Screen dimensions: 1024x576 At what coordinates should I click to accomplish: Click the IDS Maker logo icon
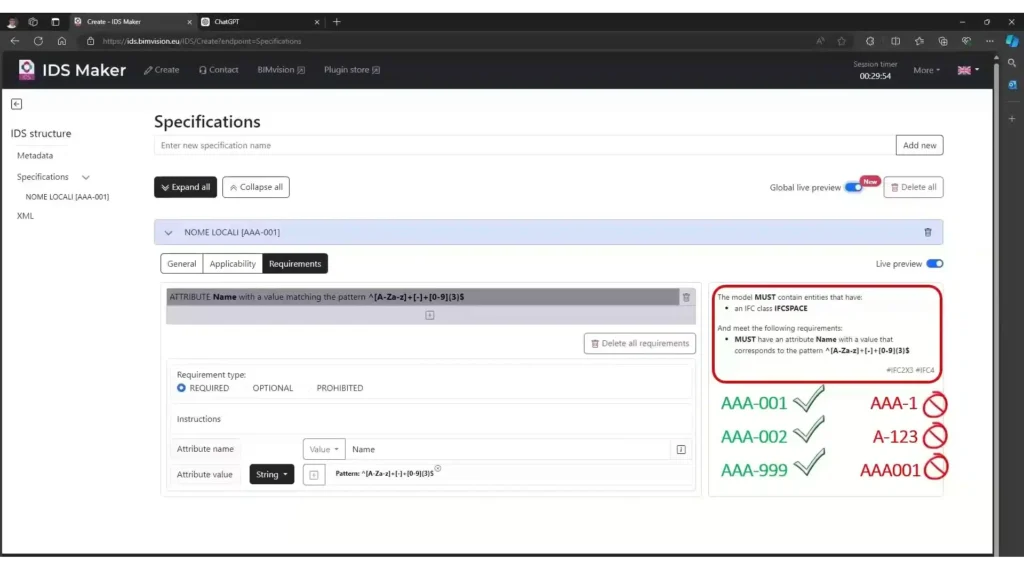[x=27, y=70]
